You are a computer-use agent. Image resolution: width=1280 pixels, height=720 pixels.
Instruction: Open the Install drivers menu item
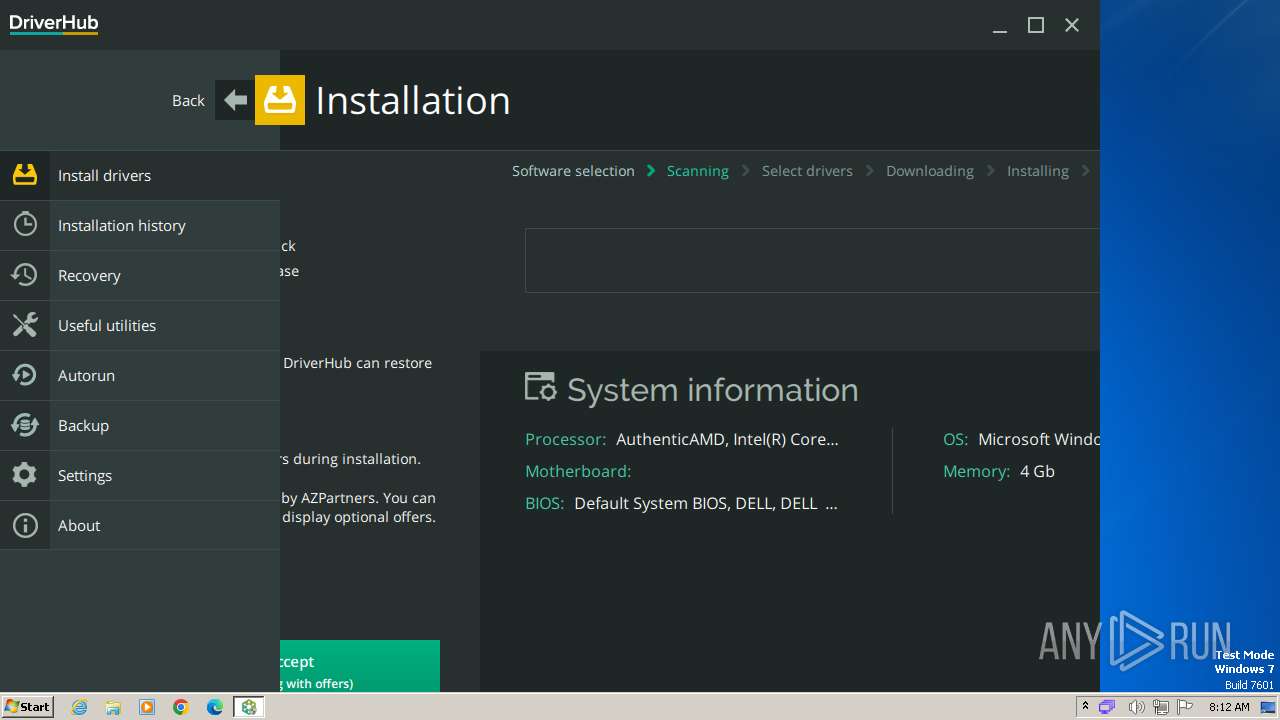click(x=140, y=175)
